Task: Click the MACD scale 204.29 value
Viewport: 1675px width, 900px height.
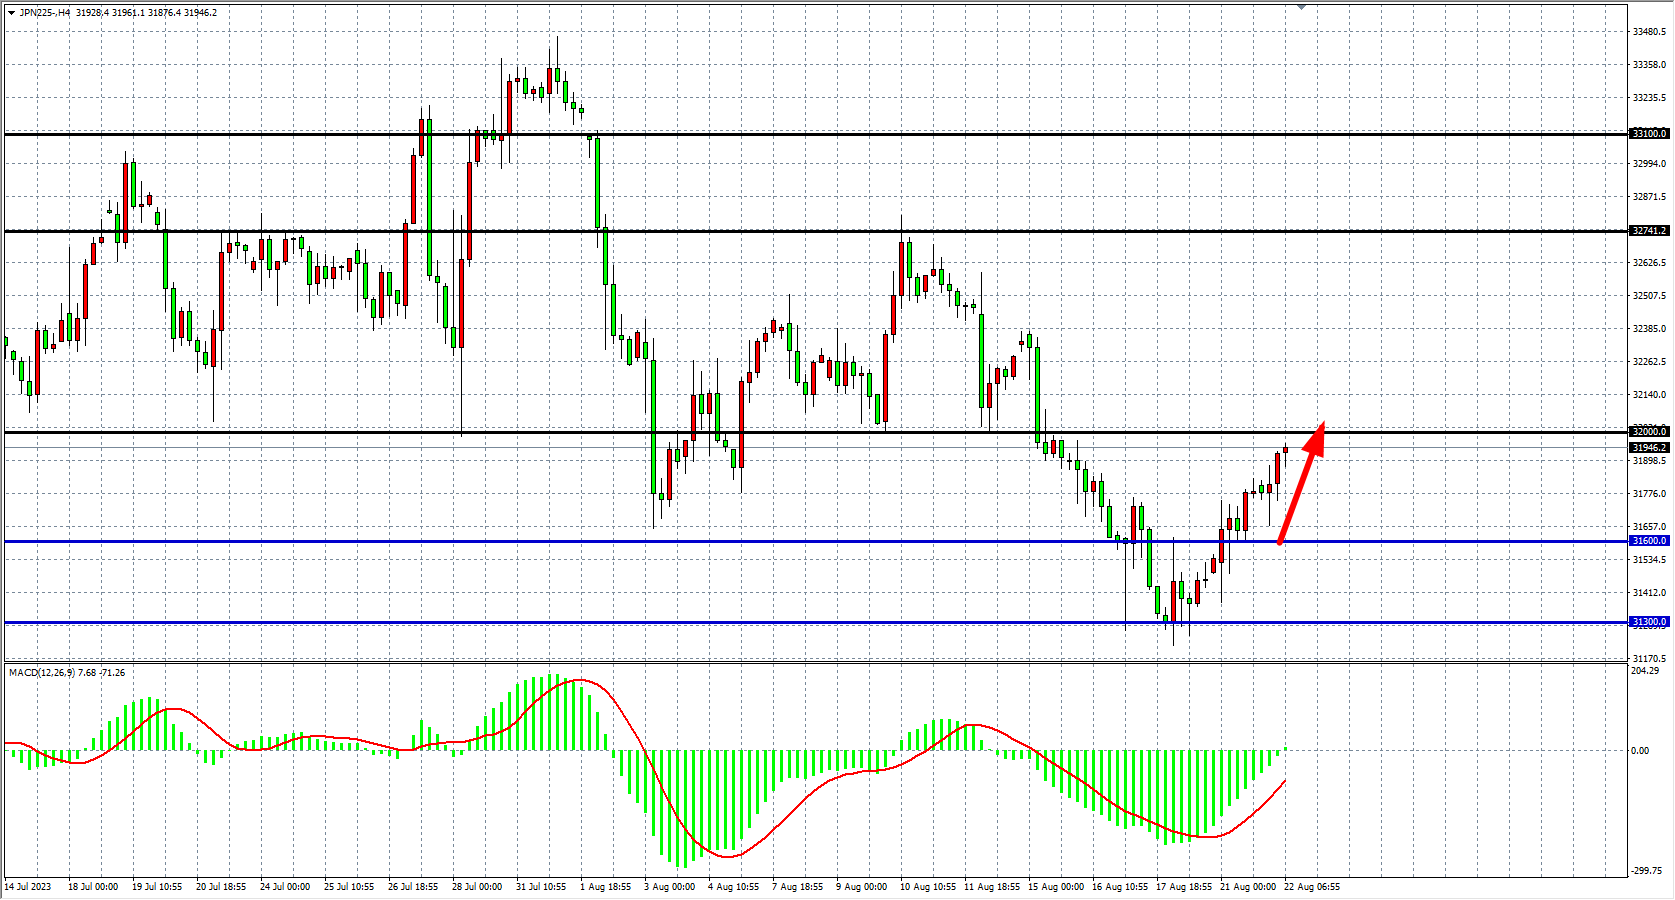Action: pos(1645,671)
